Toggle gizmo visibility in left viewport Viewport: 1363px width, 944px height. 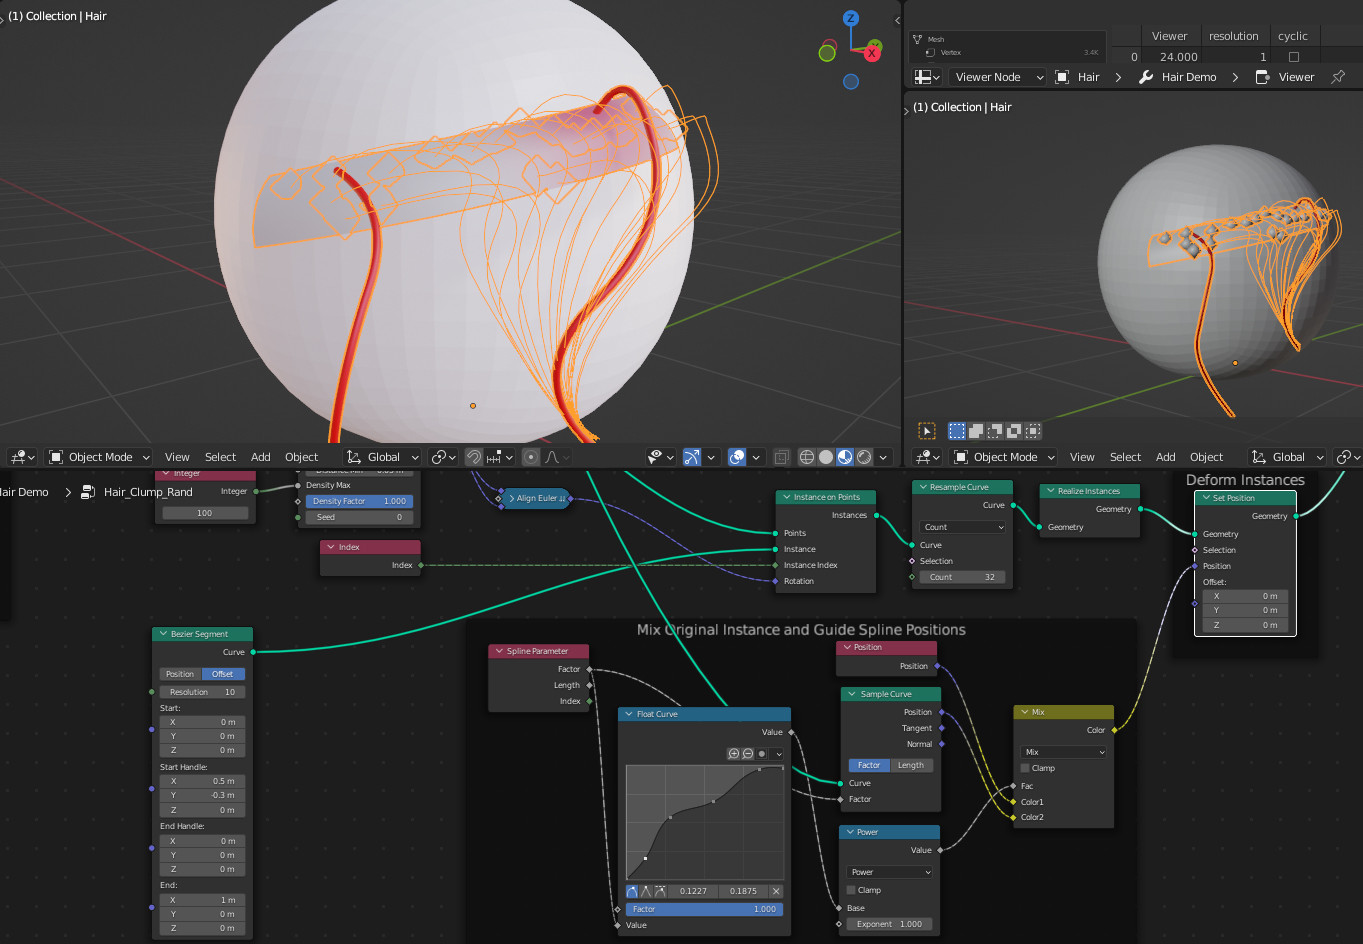[692, 457]
